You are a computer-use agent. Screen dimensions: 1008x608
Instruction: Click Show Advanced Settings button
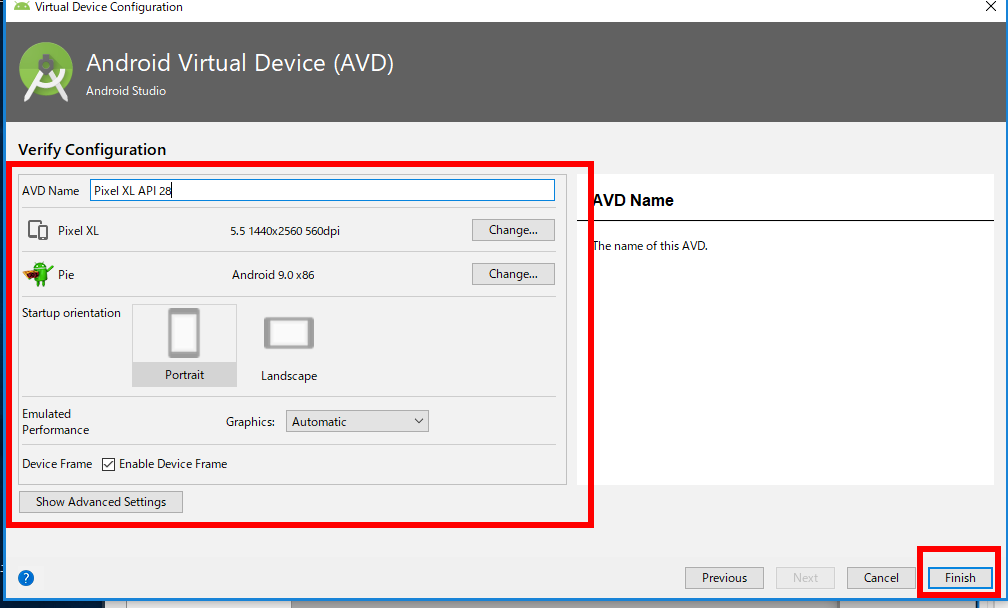point(101,502)
